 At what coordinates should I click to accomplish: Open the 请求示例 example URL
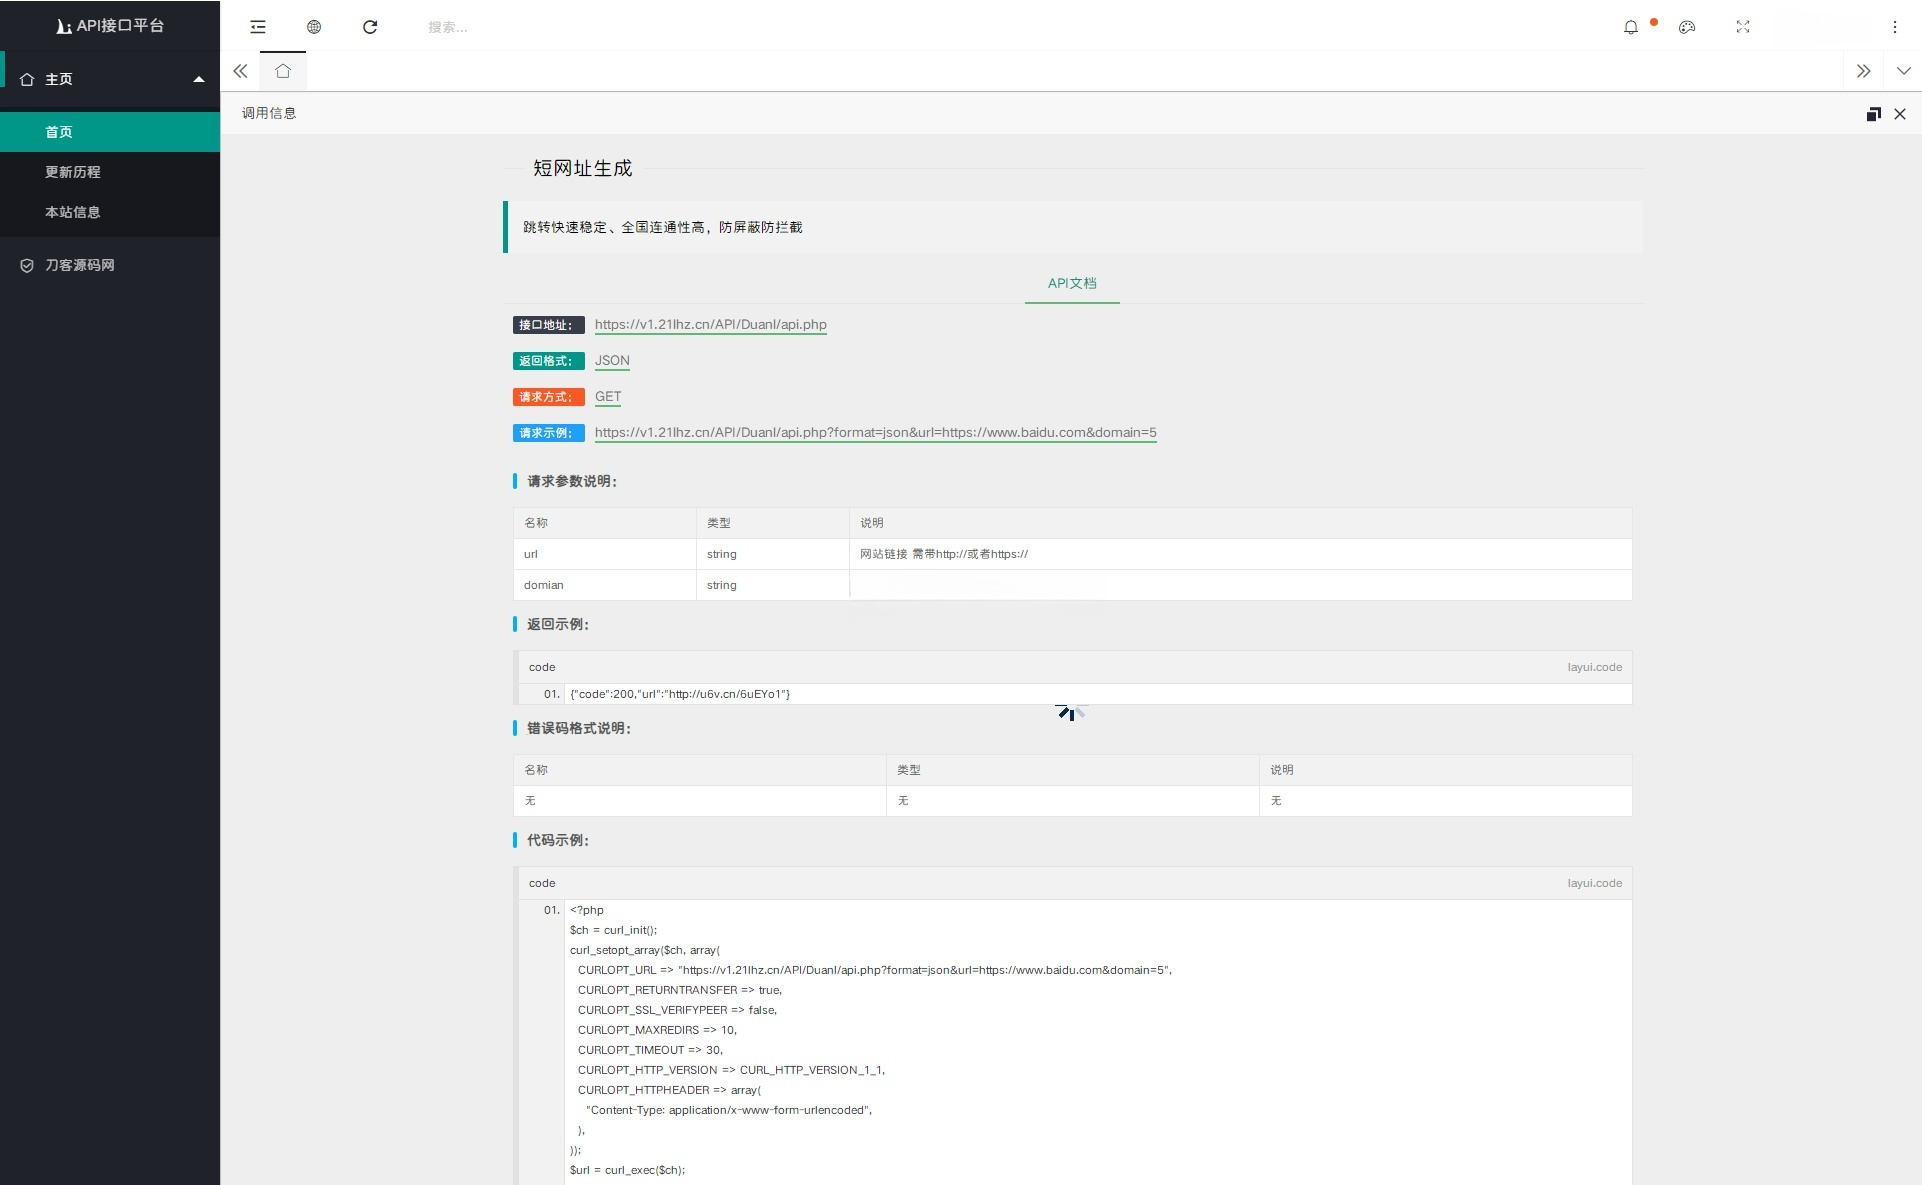(876, 432)
